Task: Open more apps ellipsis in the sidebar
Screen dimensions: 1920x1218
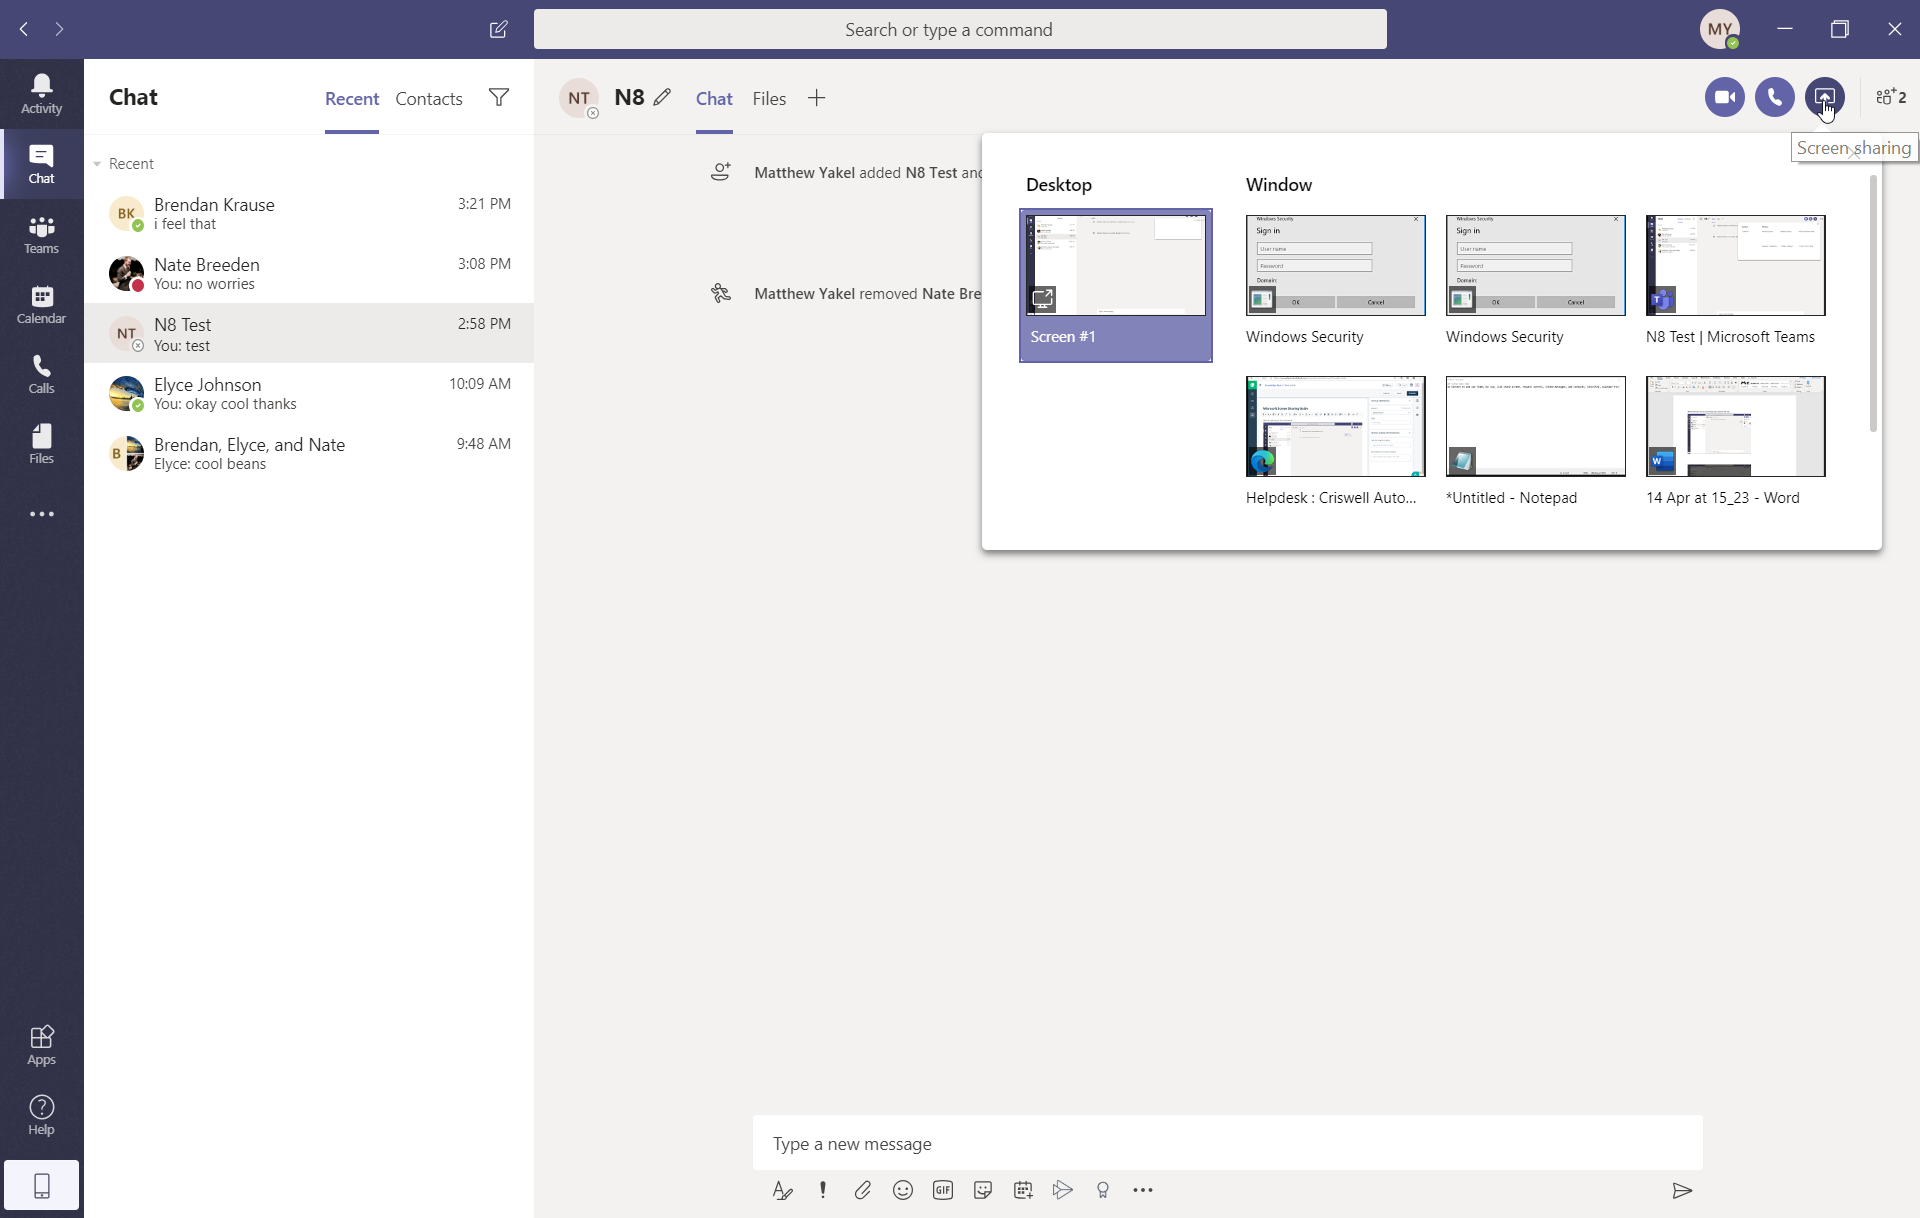Action: pyautogui.click(x=41, y=514)
